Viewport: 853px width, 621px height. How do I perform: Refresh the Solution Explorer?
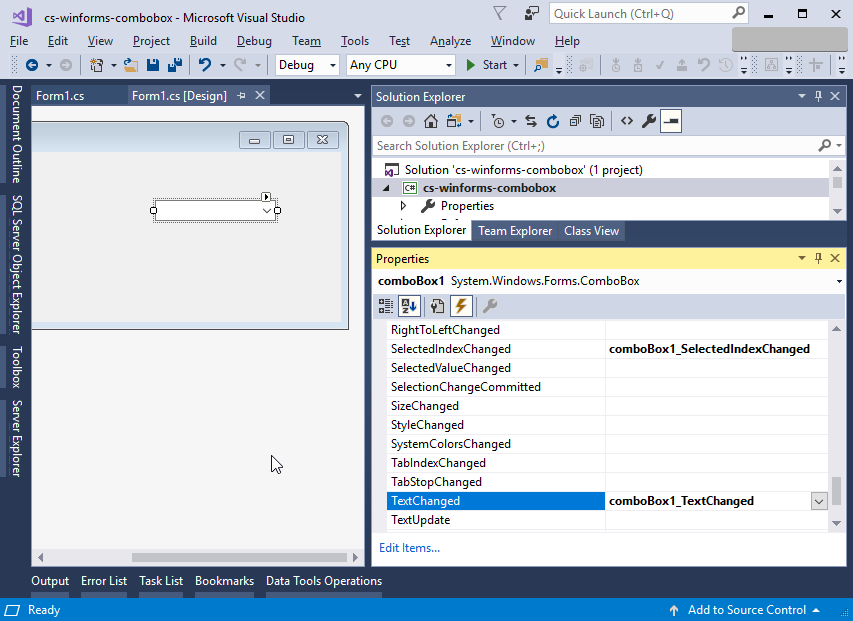tap(554, 121)
